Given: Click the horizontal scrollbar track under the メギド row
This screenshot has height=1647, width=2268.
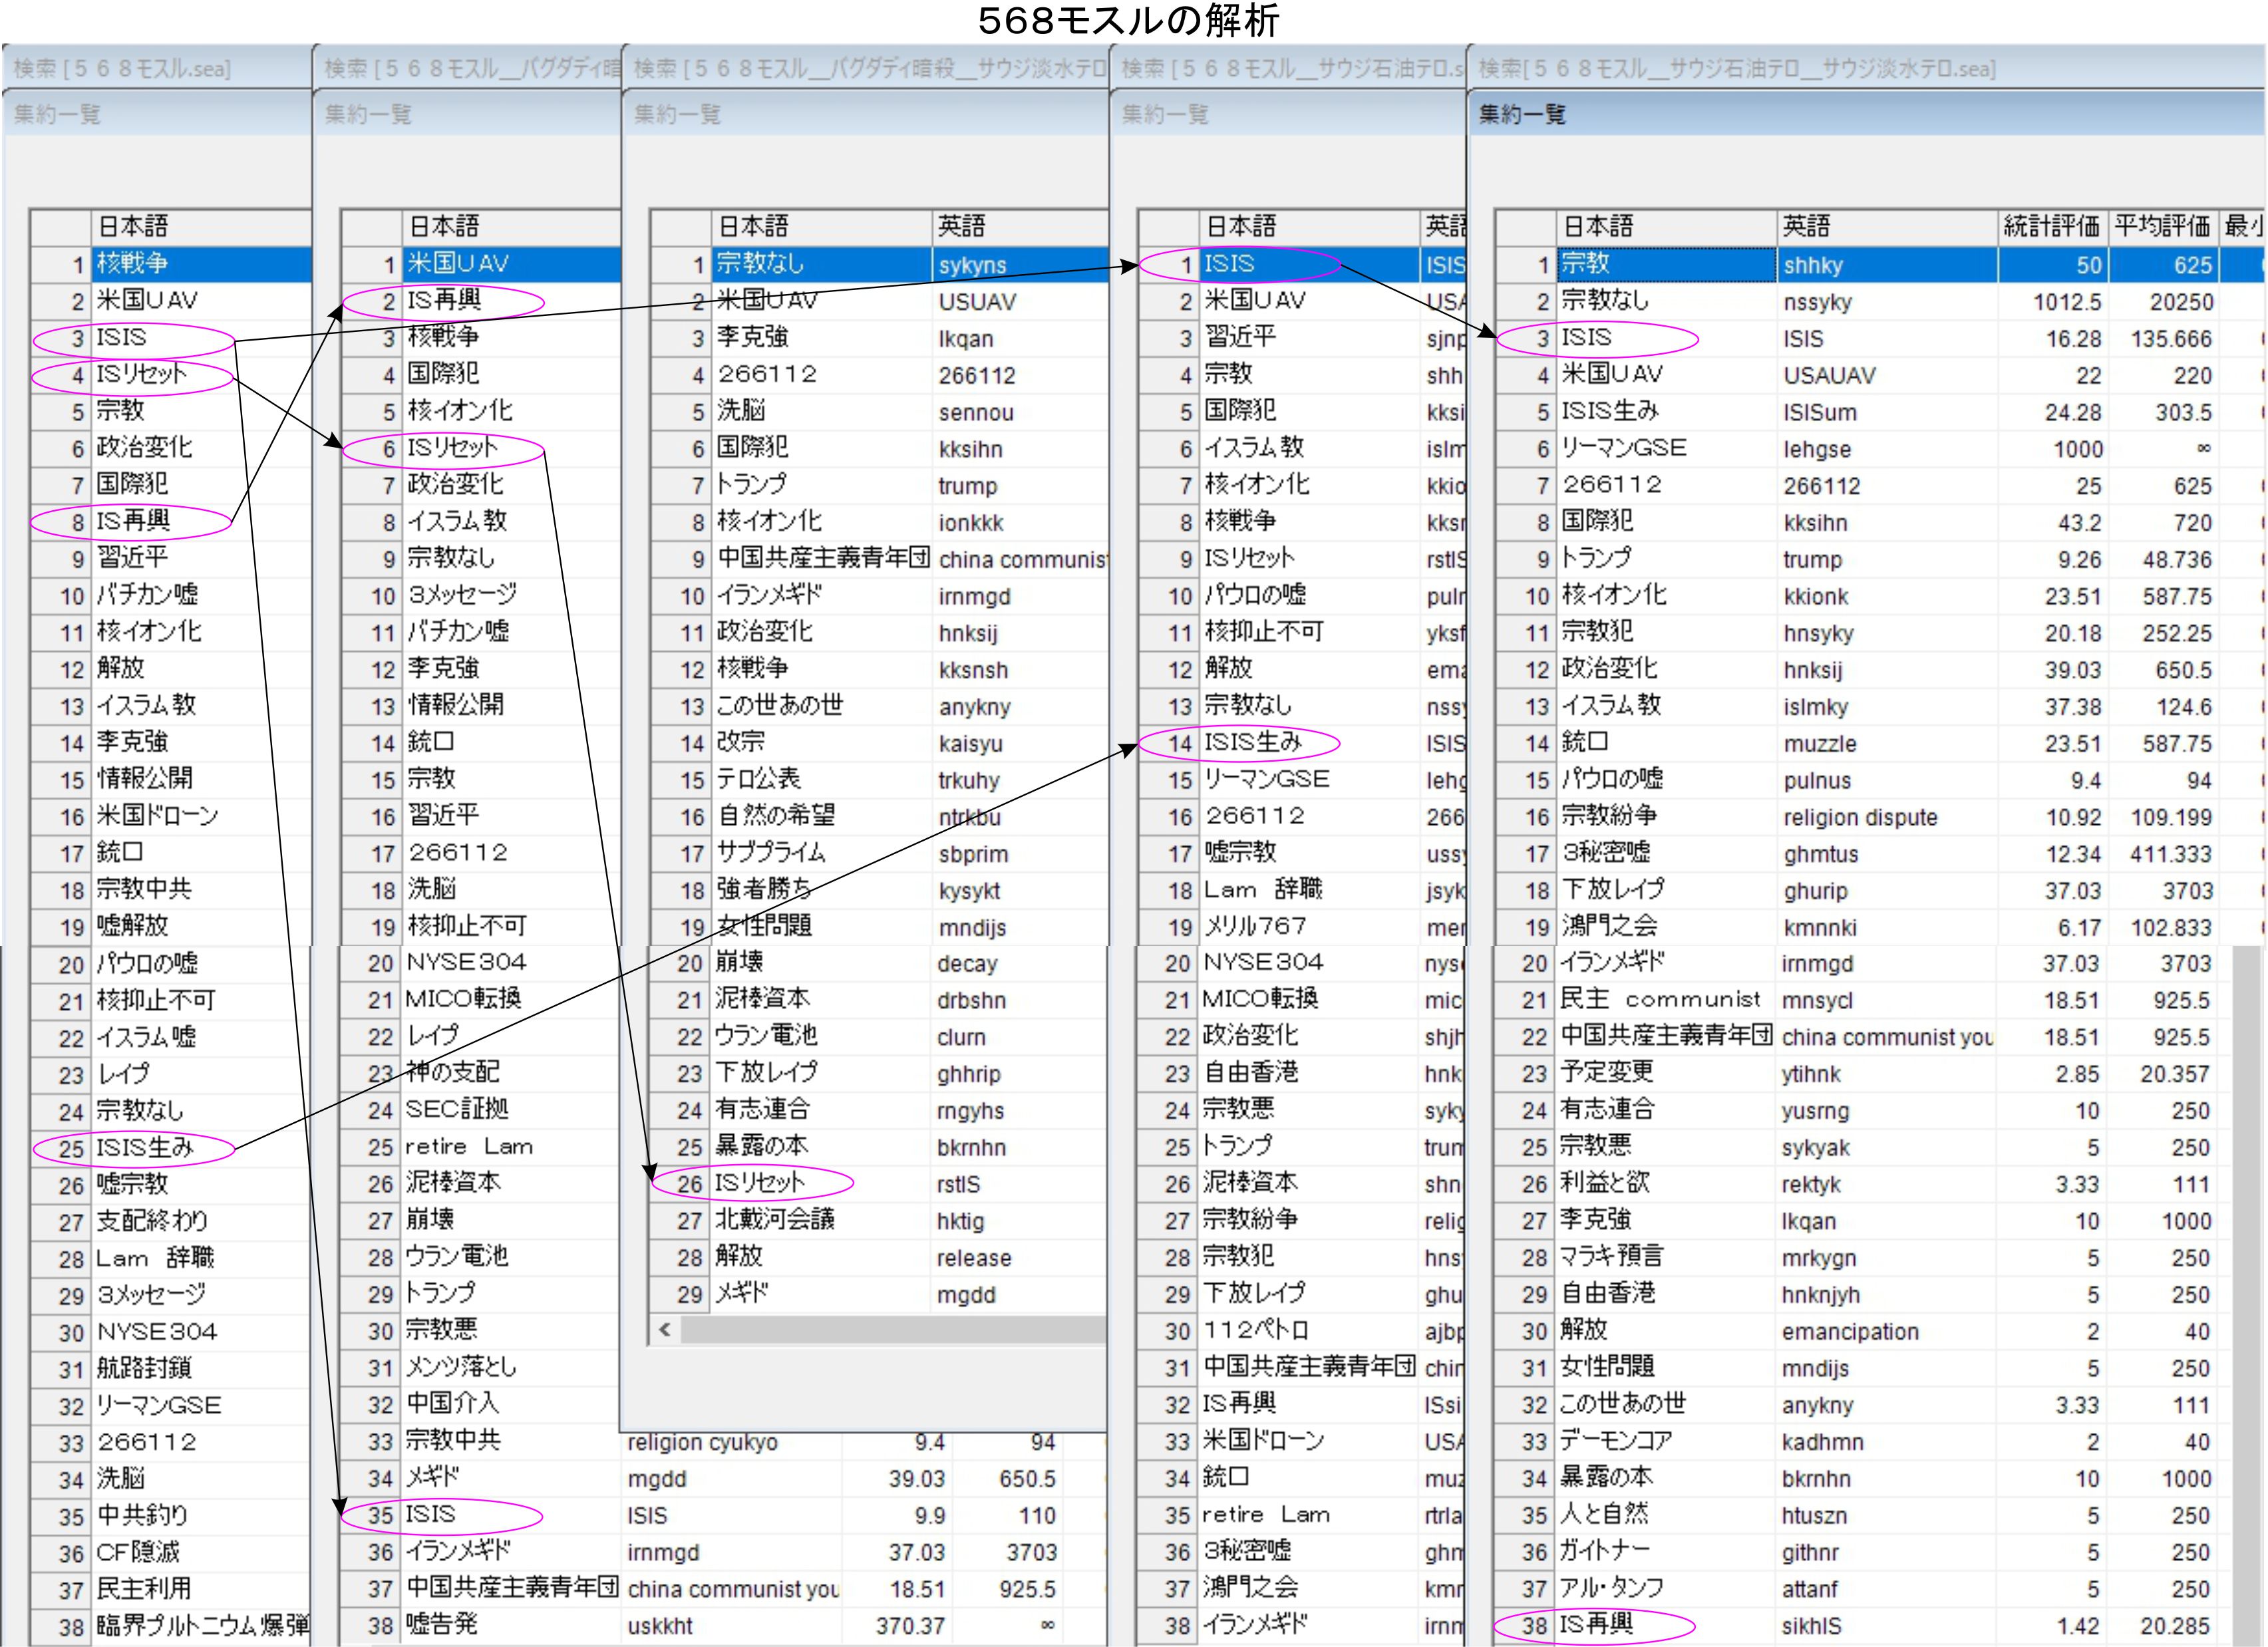Looking at the screenshot, I should [890, 1329].
